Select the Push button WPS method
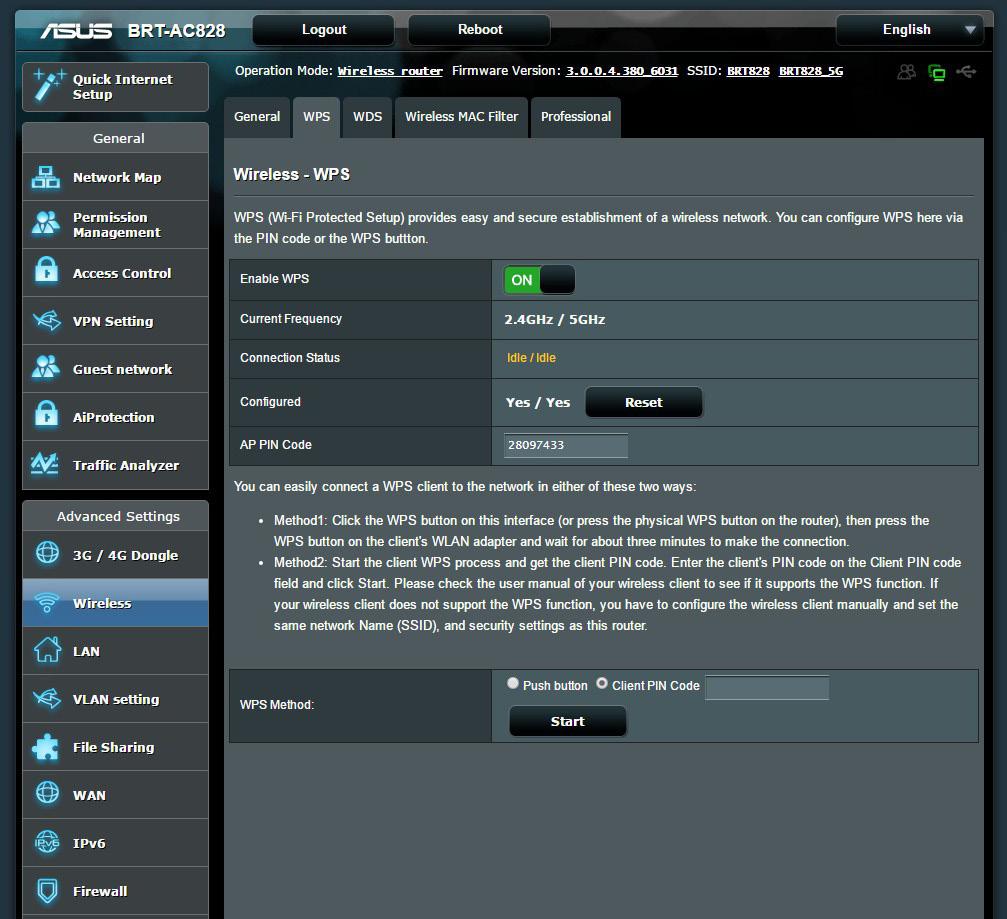Viewport: 1007px width, 919px height. [x=512, y=683]
